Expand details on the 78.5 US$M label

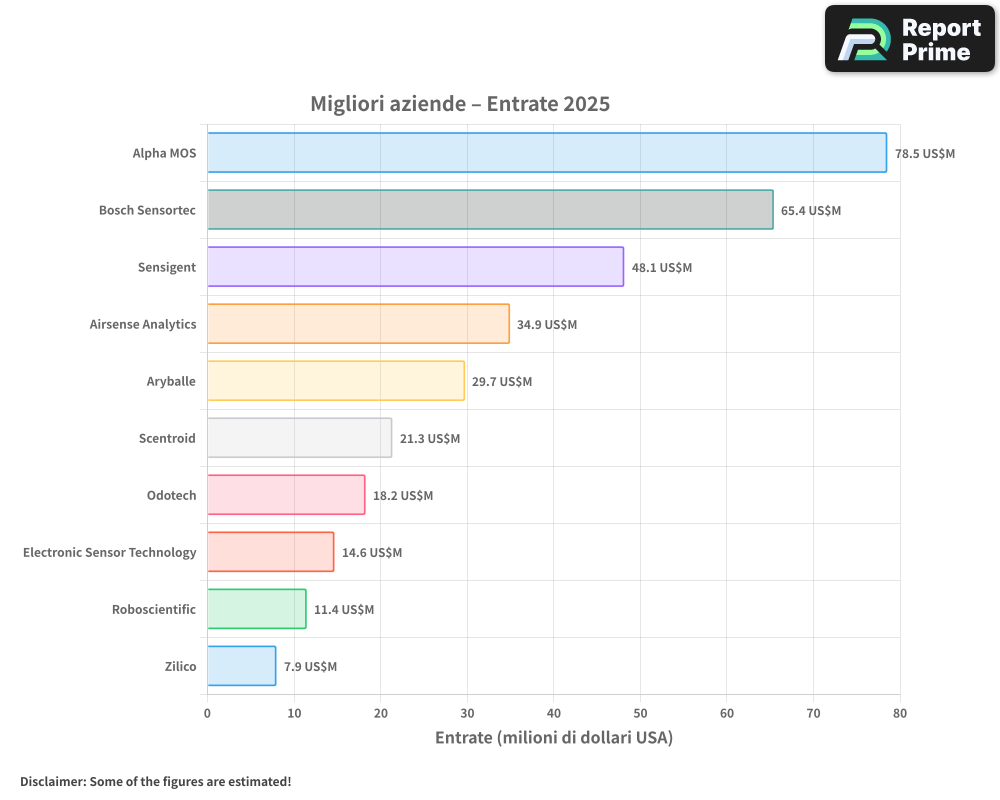923,153
